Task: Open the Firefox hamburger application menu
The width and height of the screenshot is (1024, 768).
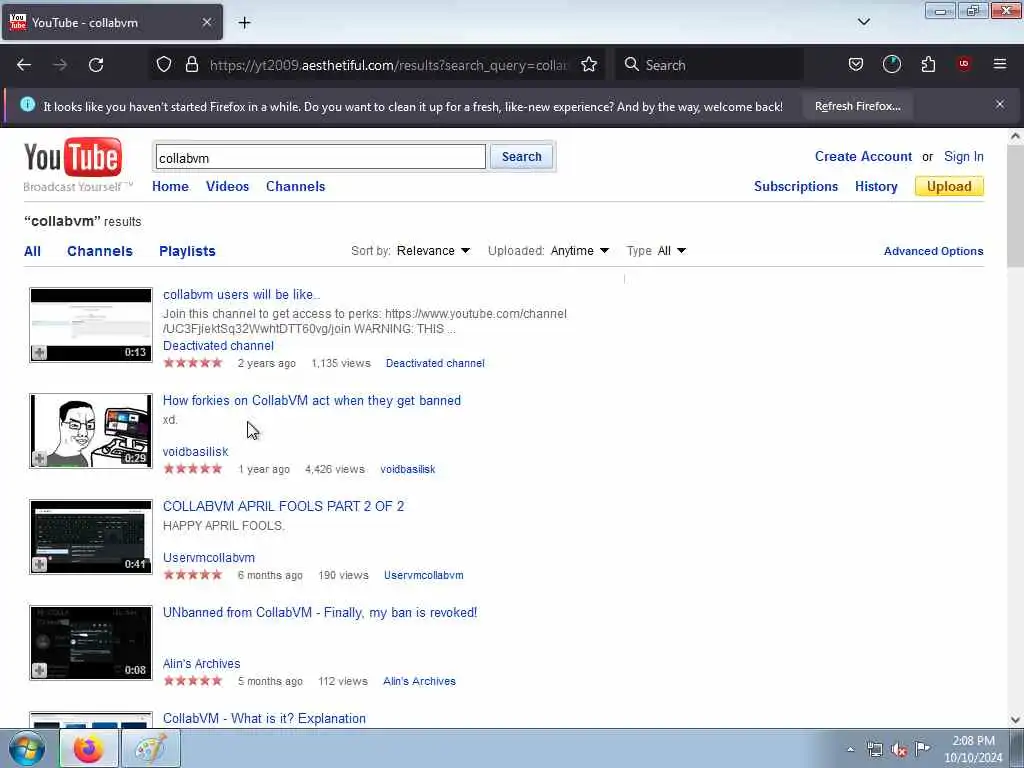Action: [1000, 64]
